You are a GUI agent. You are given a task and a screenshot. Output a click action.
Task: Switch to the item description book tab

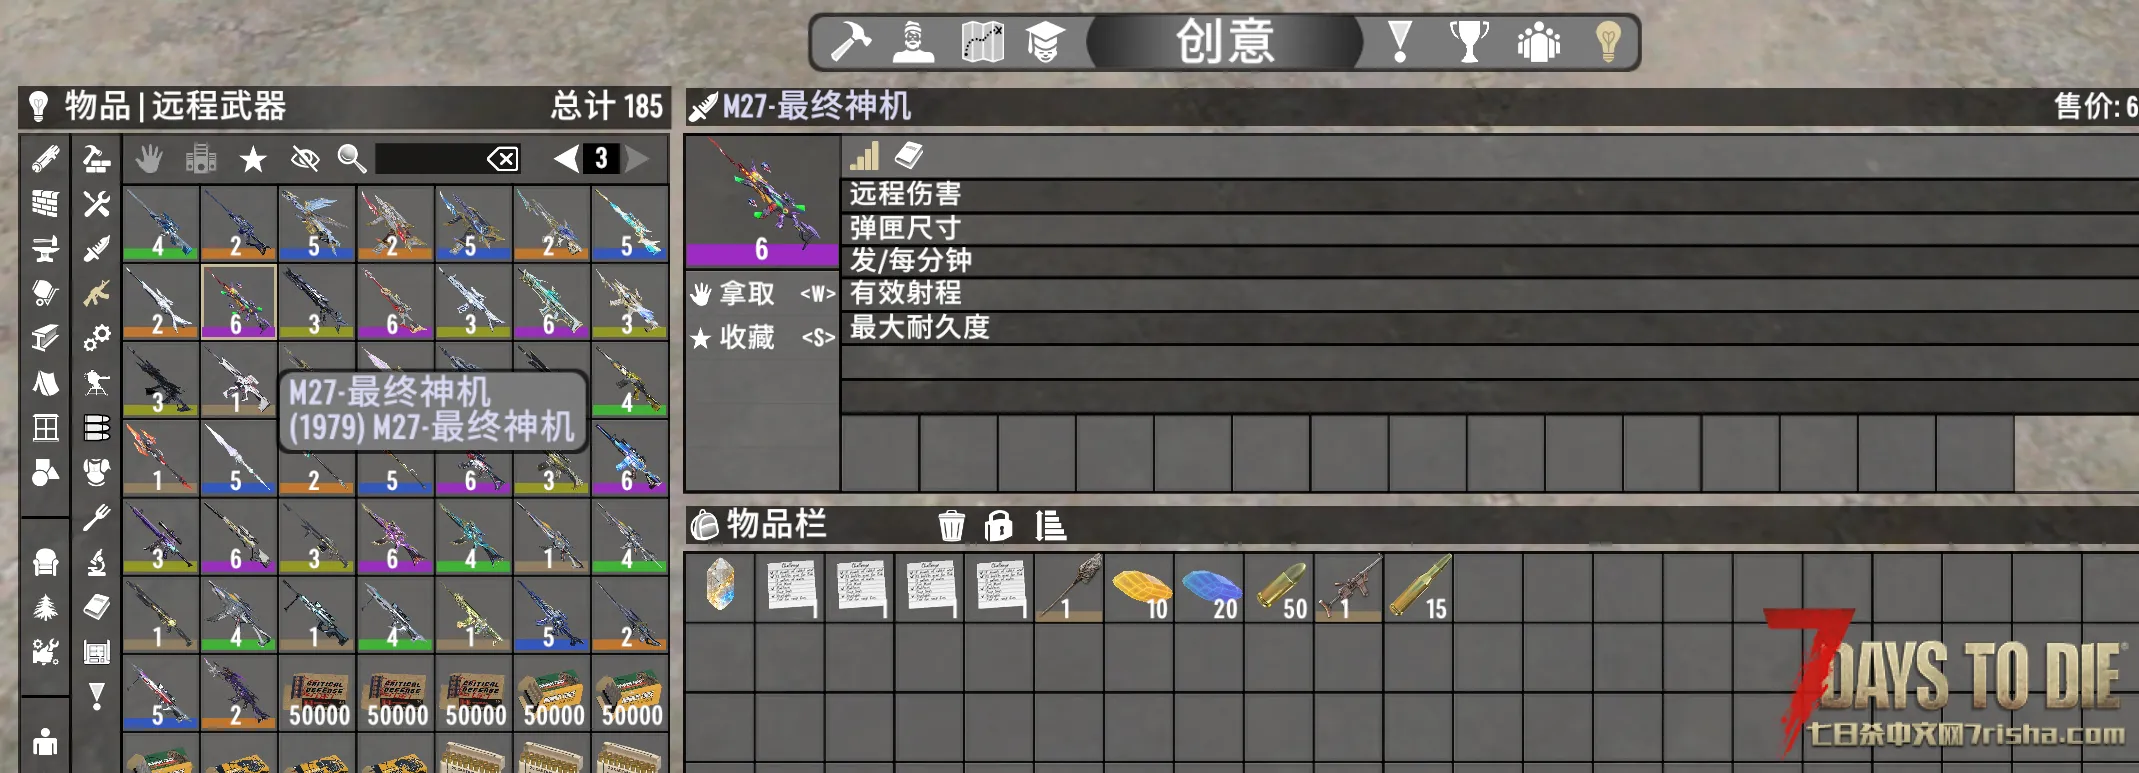click(x=909, y=155)
